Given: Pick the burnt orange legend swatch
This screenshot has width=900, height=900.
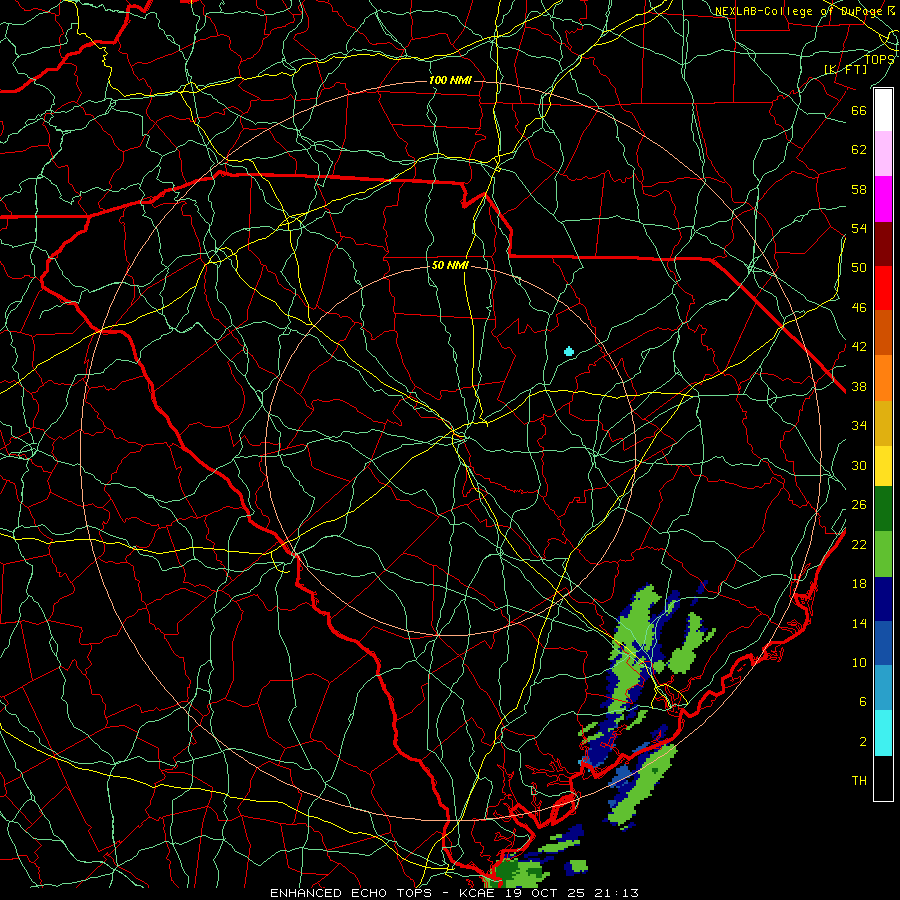Looking at the screenshot, I should click(x=883, y=332).
